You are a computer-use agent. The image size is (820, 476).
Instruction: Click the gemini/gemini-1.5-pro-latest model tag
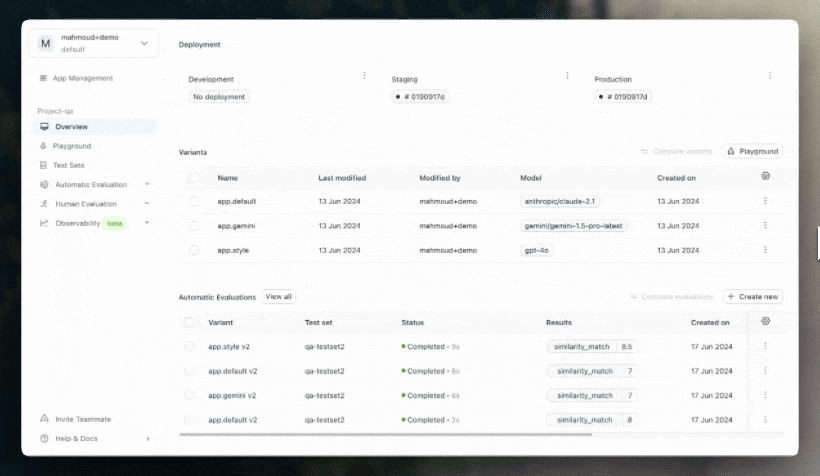pos(573,225)
